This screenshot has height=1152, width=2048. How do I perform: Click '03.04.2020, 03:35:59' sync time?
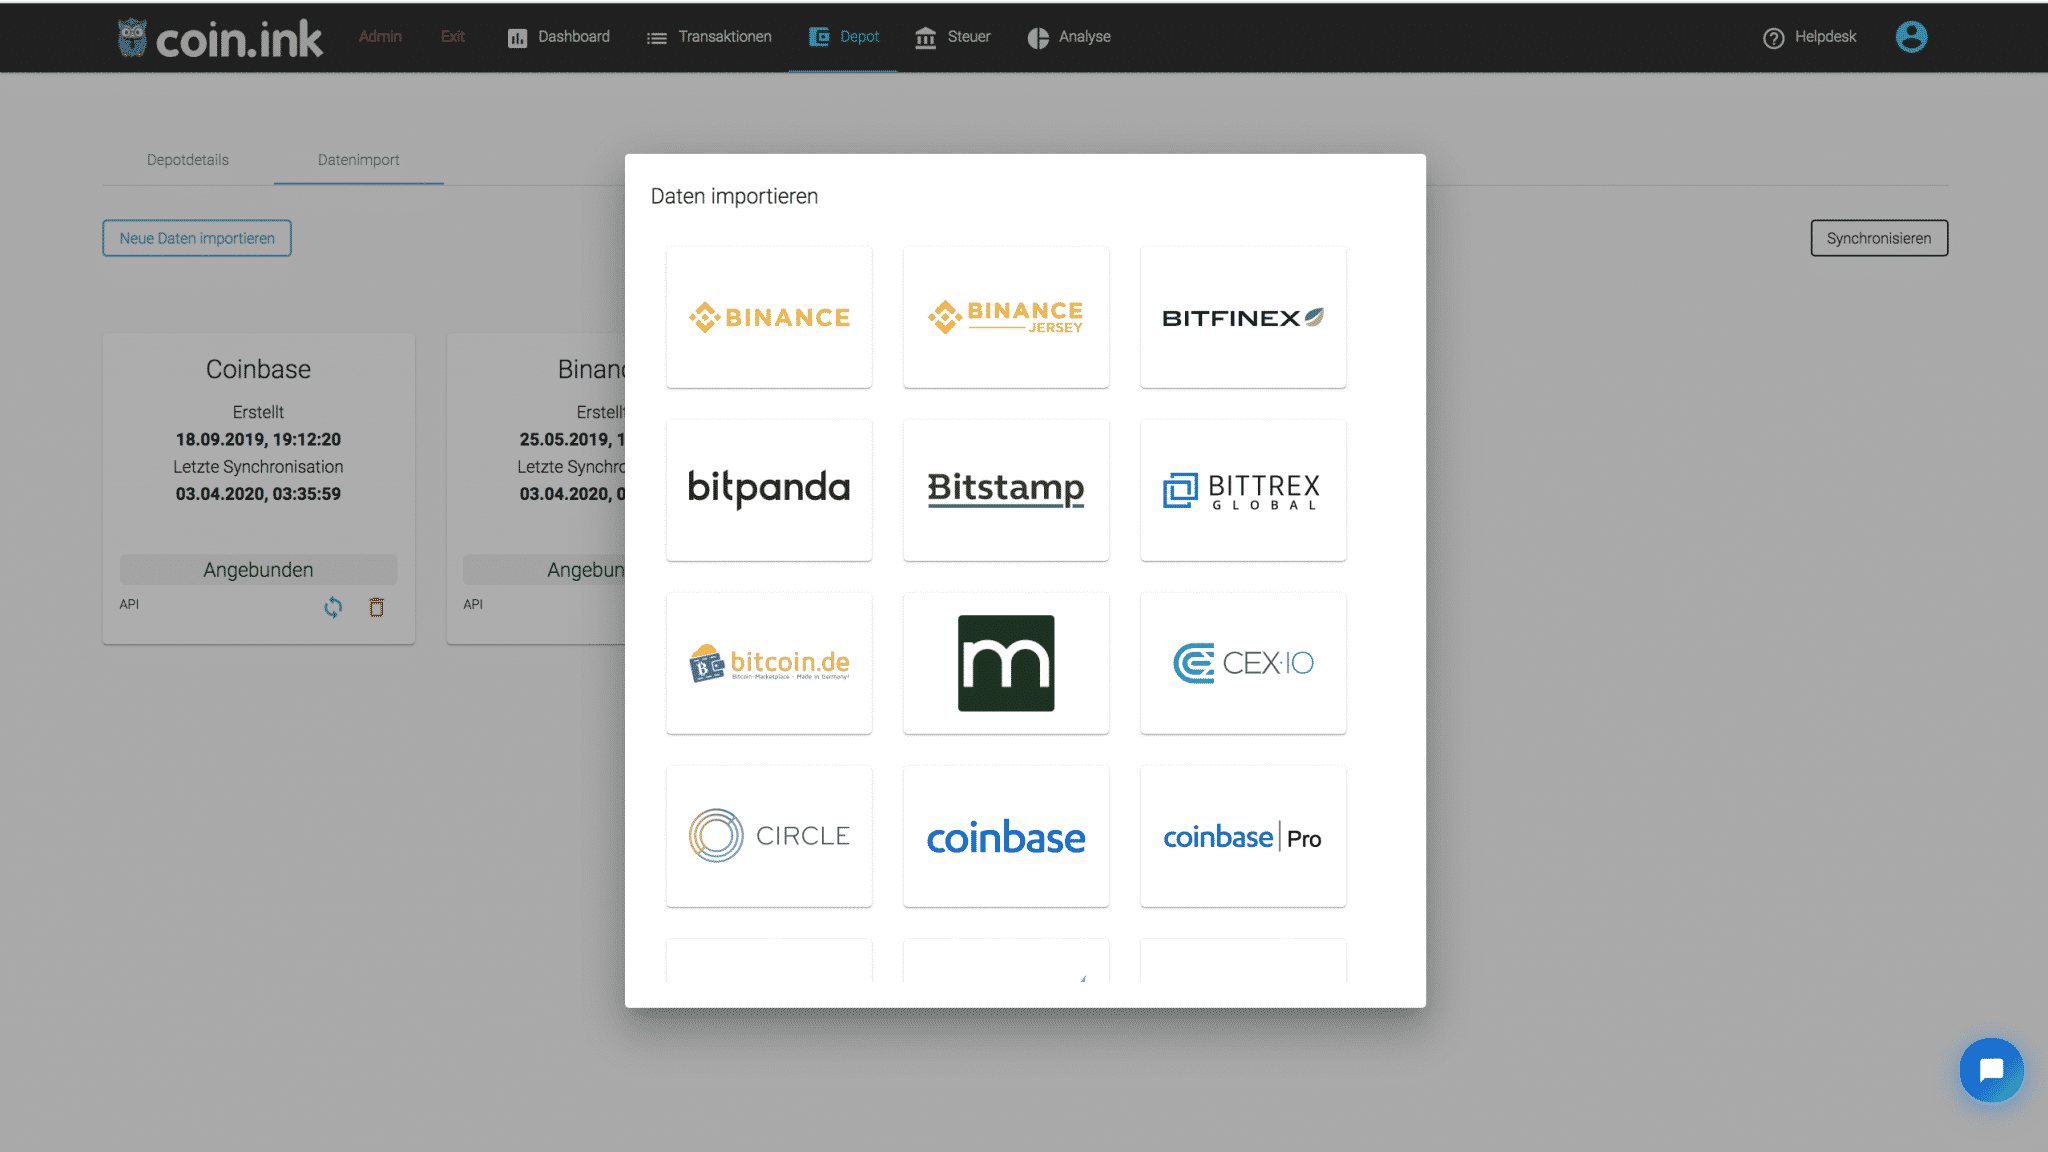258,494
